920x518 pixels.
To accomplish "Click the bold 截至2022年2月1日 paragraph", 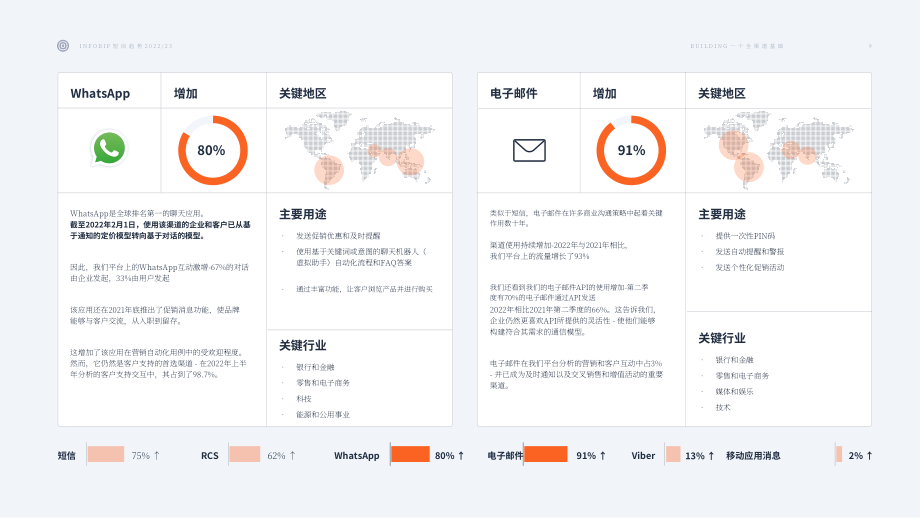I will (160, 230).
